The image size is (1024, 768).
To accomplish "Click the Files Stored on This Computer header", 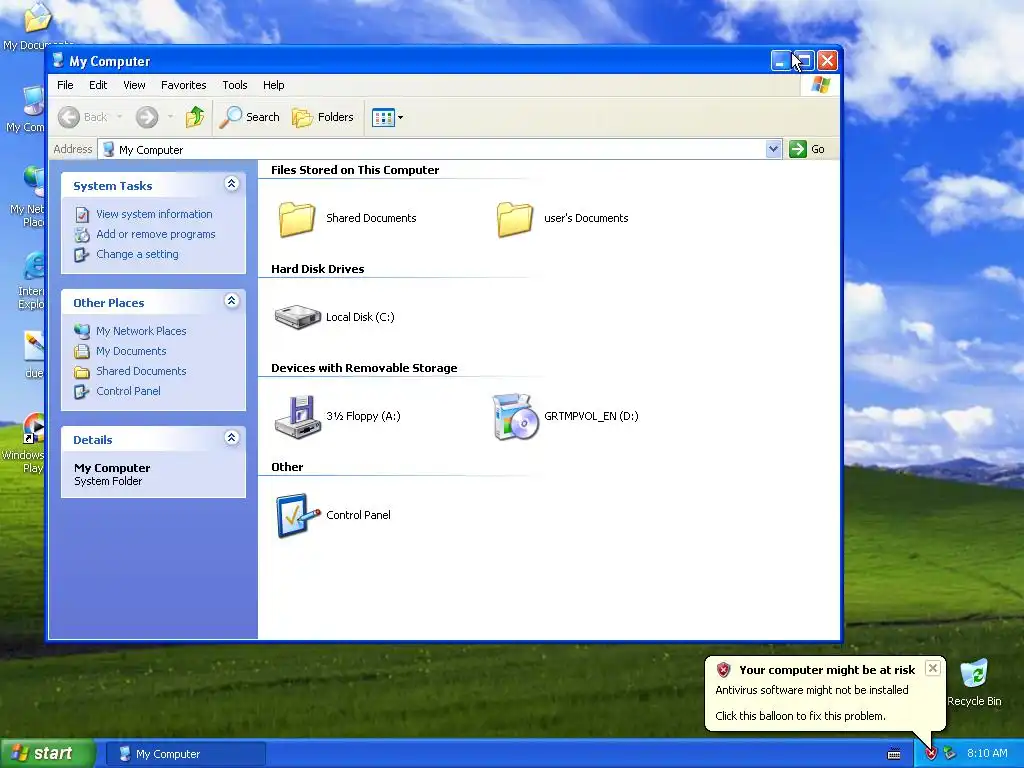I will [x=355, y=170].
